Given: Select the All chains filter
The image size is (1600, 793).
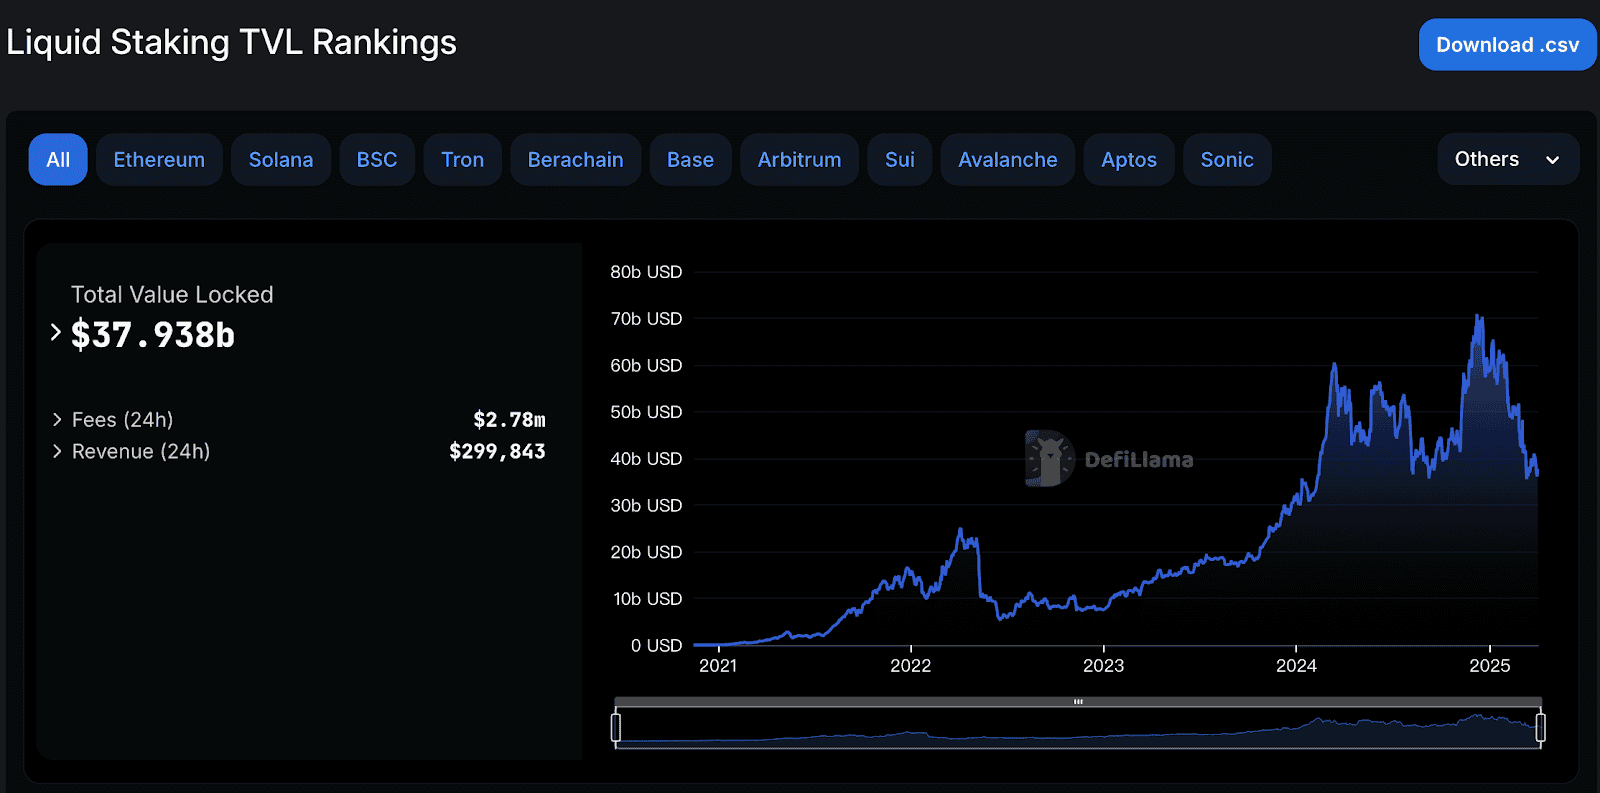Looking at the screenshot, I should coord(58,160).
